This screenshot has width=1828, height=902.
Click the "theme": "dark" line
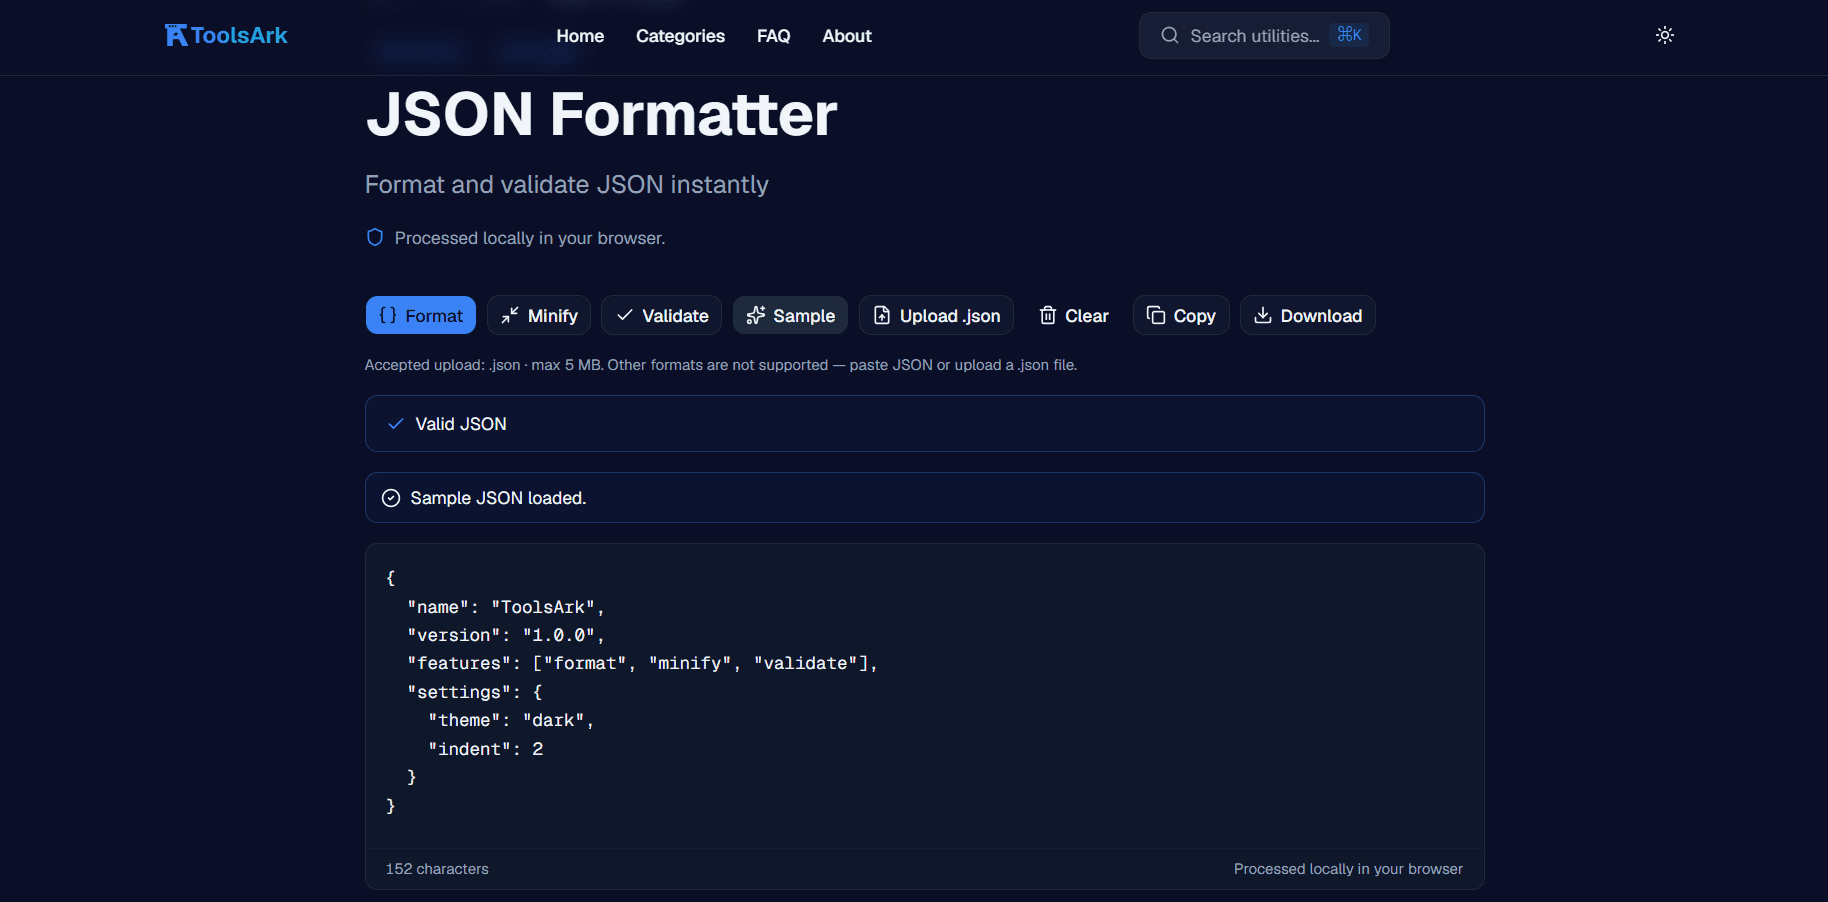pyautogui.click(x=511, y=720)
